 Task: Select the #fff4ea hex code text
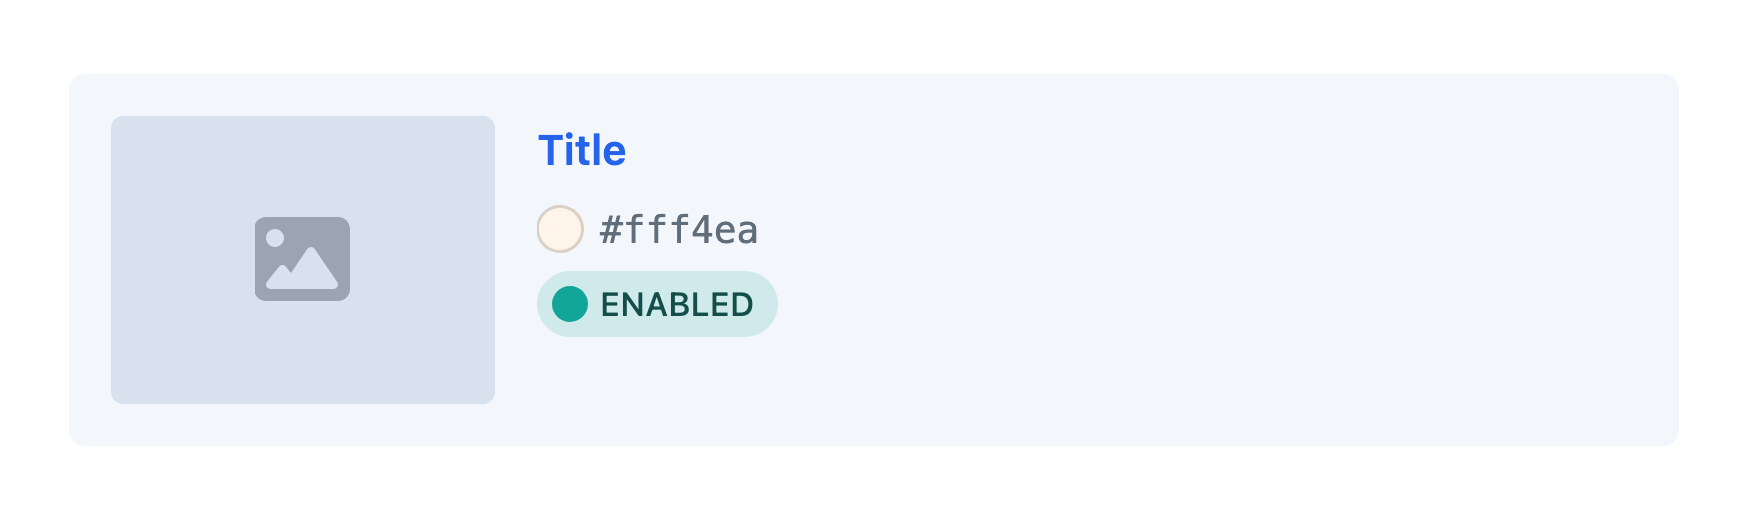[x=678, y=230]
